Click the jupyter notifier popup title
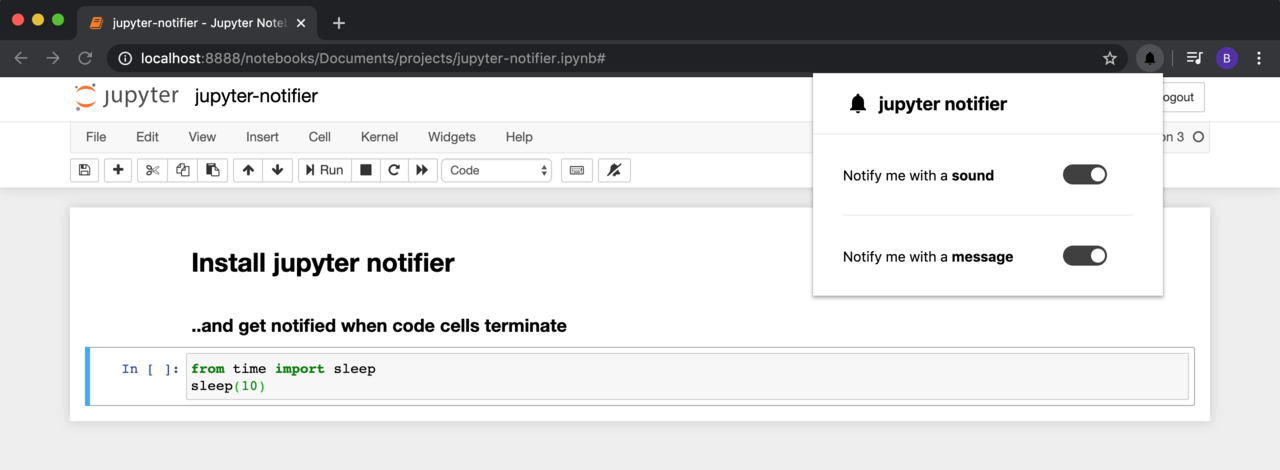This screenshot has width=1280, height=470. click(942, 104)
